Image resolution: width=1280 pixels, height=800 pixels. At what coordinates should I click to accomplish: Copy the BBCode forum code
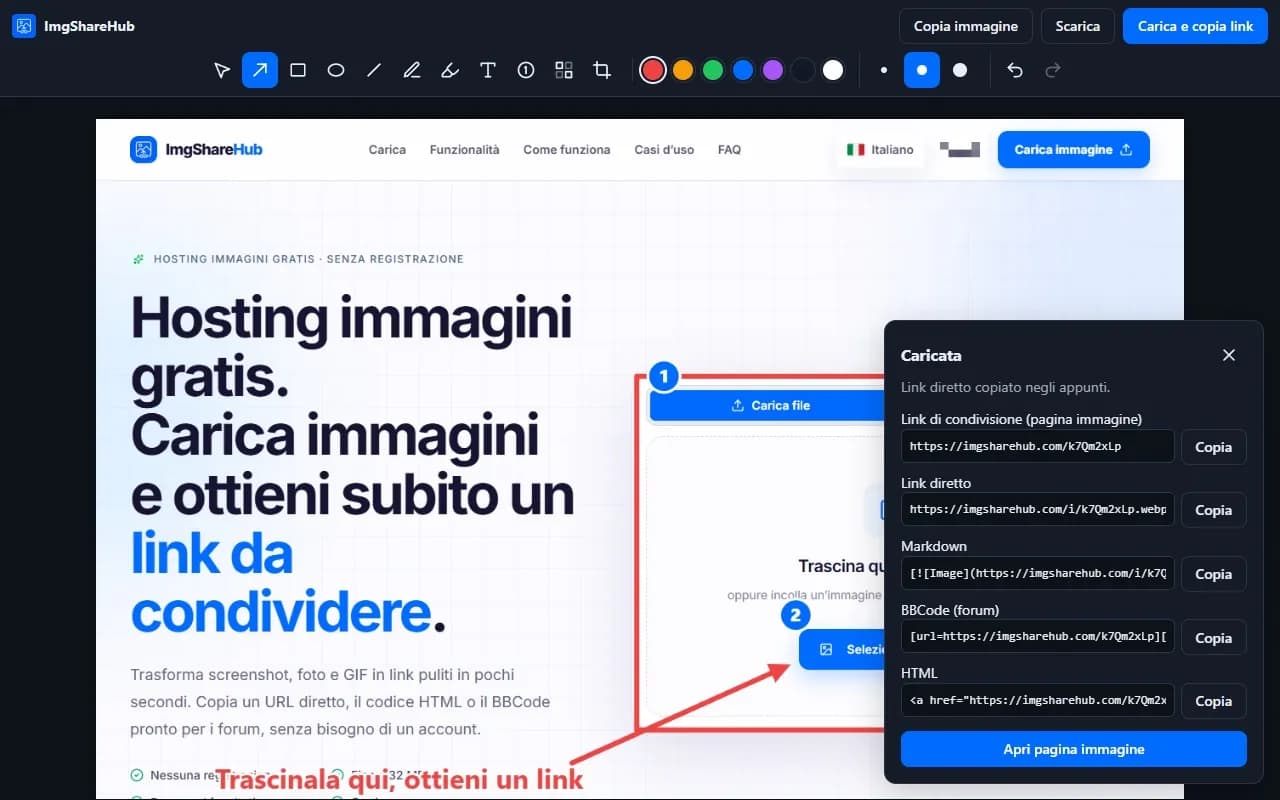tap(1214, 638)
